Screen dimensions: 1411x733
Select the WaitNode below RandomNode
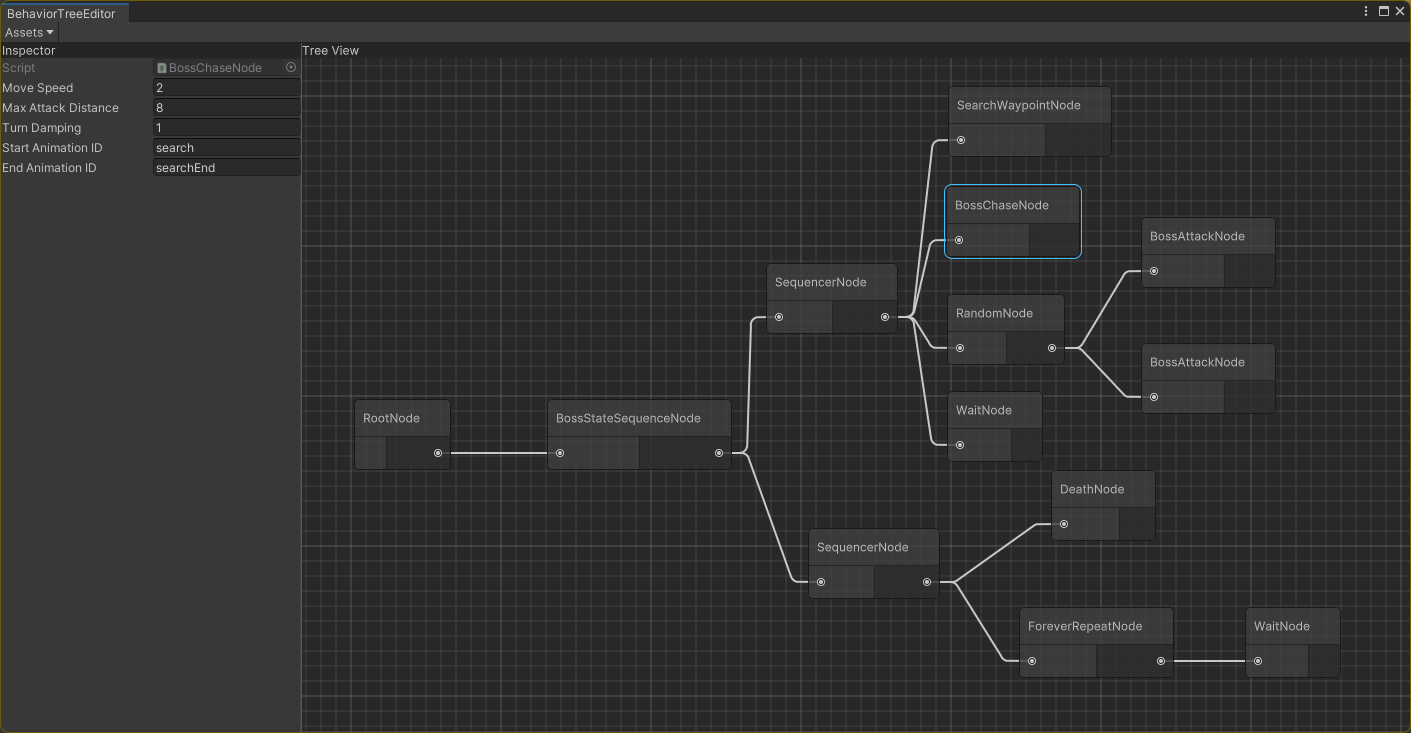[x=995, y=426]
